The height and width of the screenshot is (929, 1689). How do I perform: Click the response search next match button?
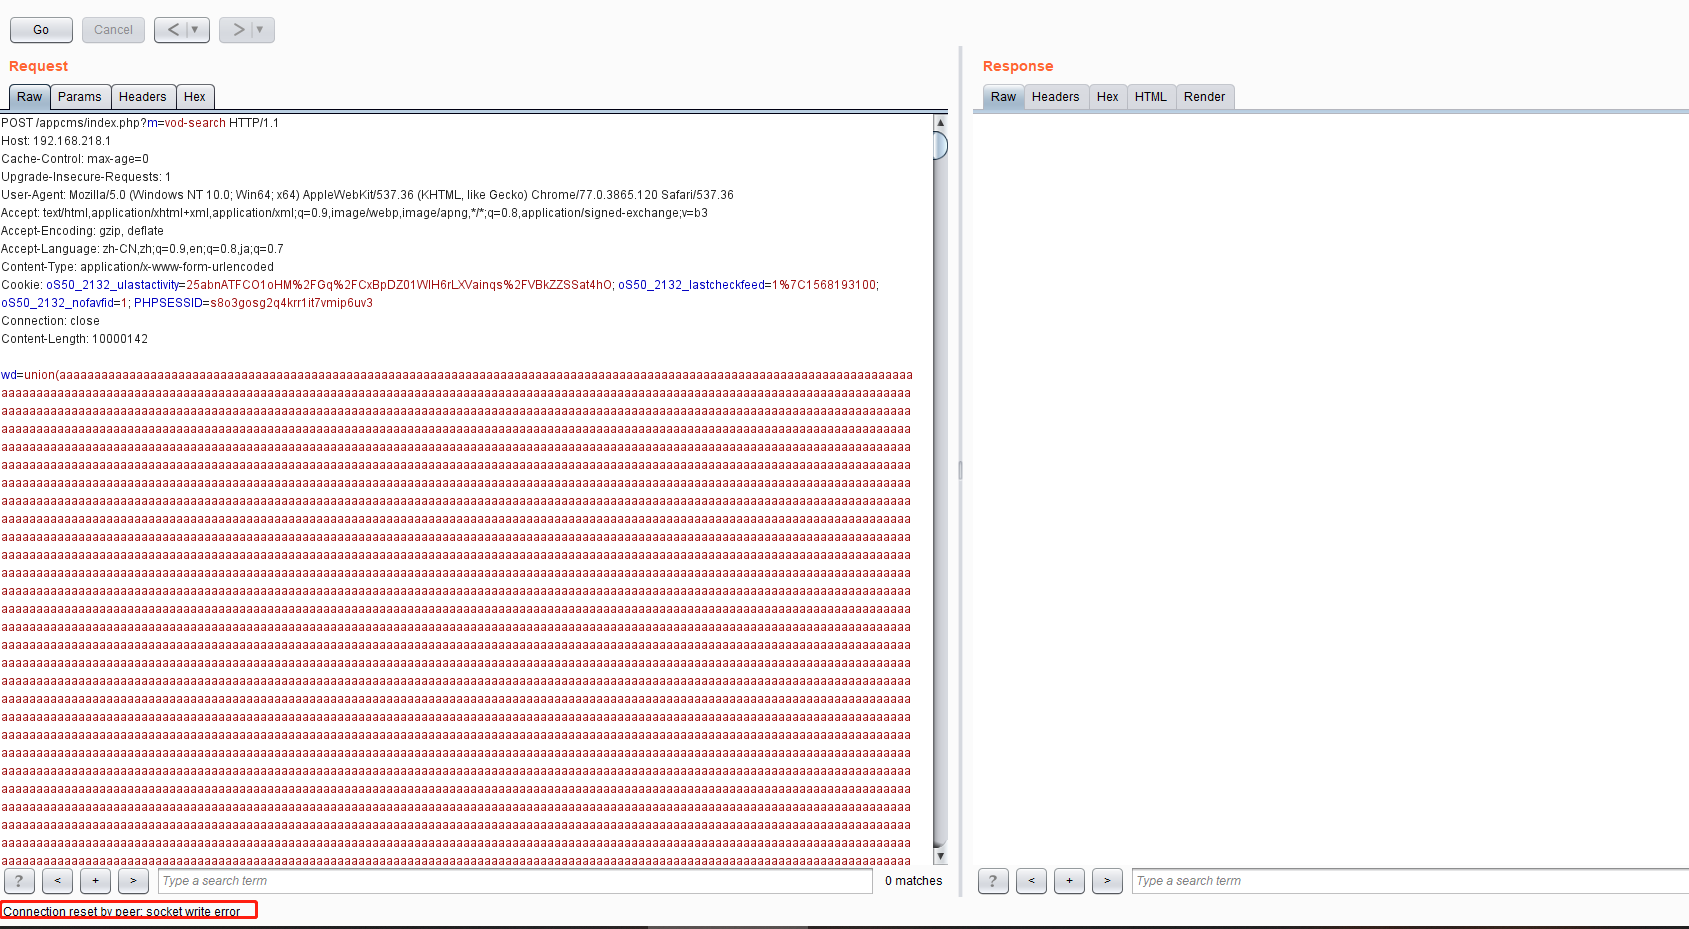tap(1107, 881)
